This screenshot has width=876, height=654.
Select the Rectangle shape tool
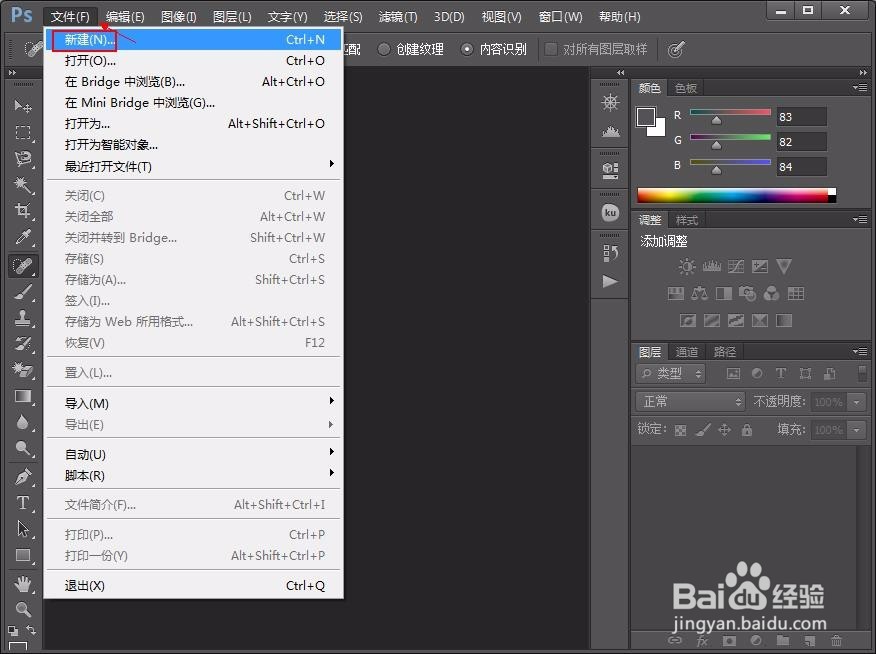click(x=23, y=555)
